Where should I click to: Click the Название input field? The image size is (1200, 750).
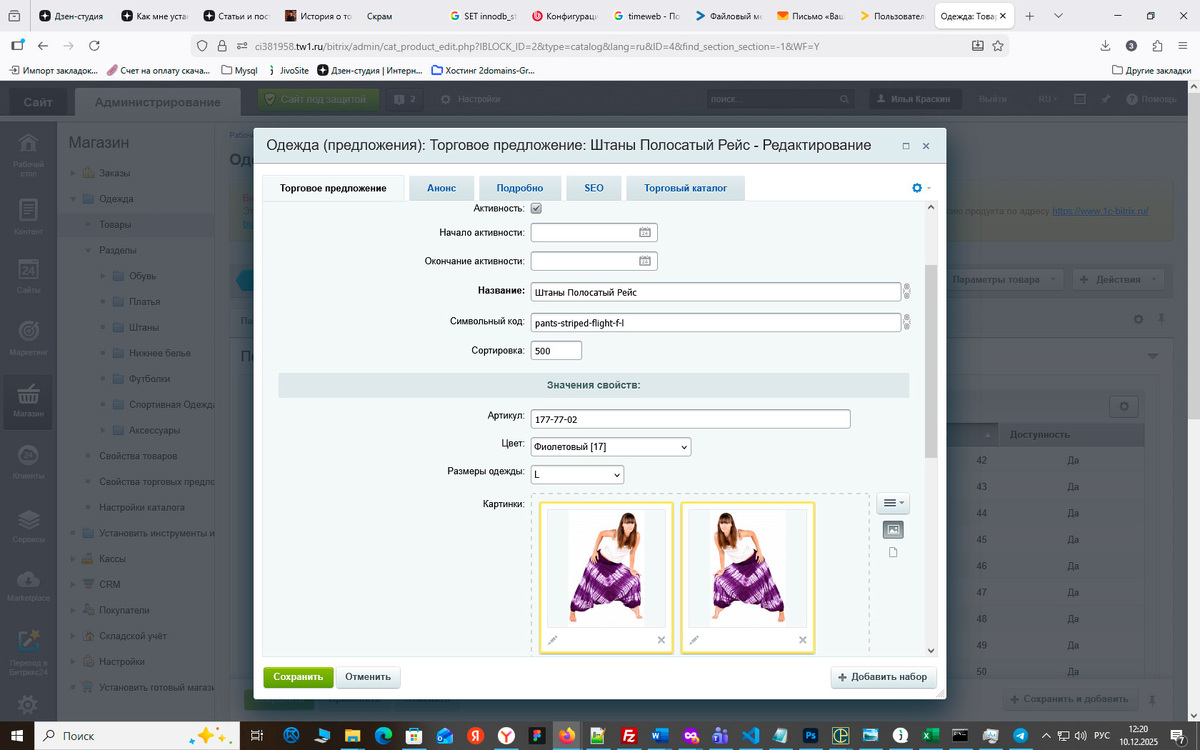(x=716, y=292)
